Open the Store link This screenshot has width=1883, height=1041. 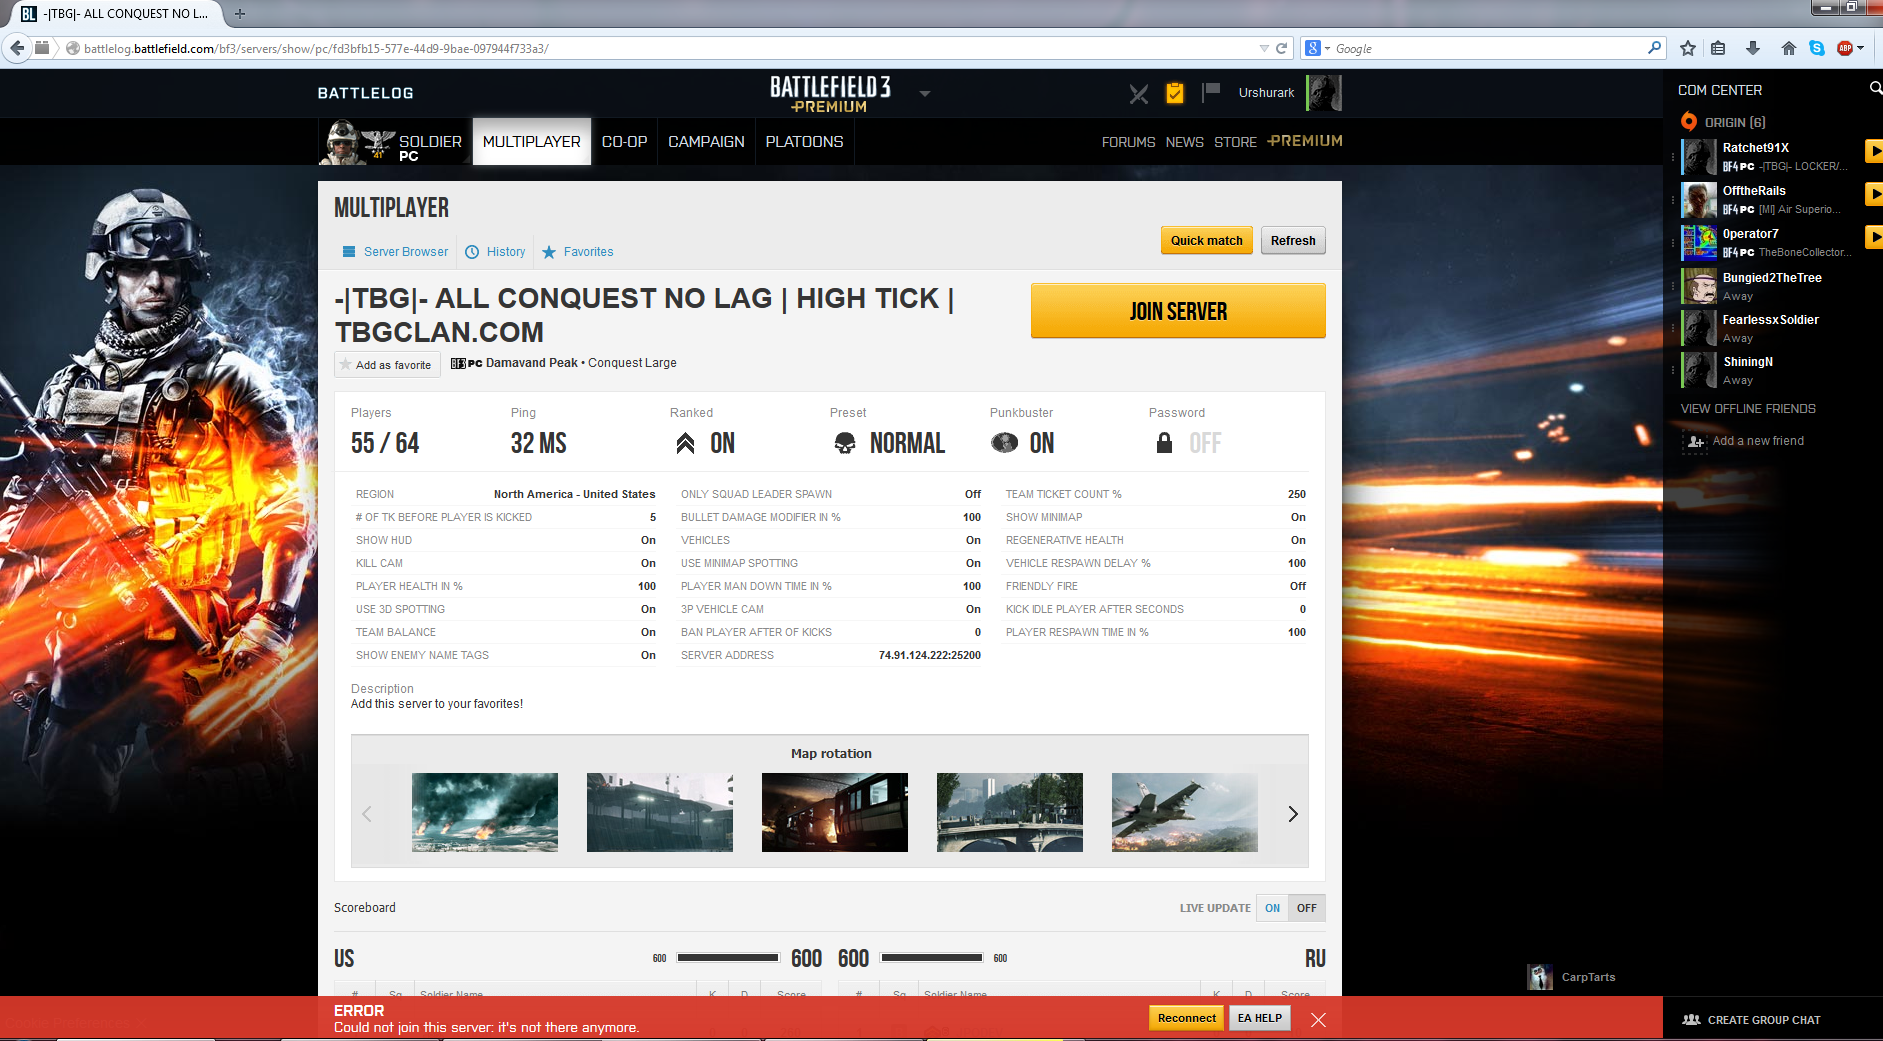click(1235, 142)
